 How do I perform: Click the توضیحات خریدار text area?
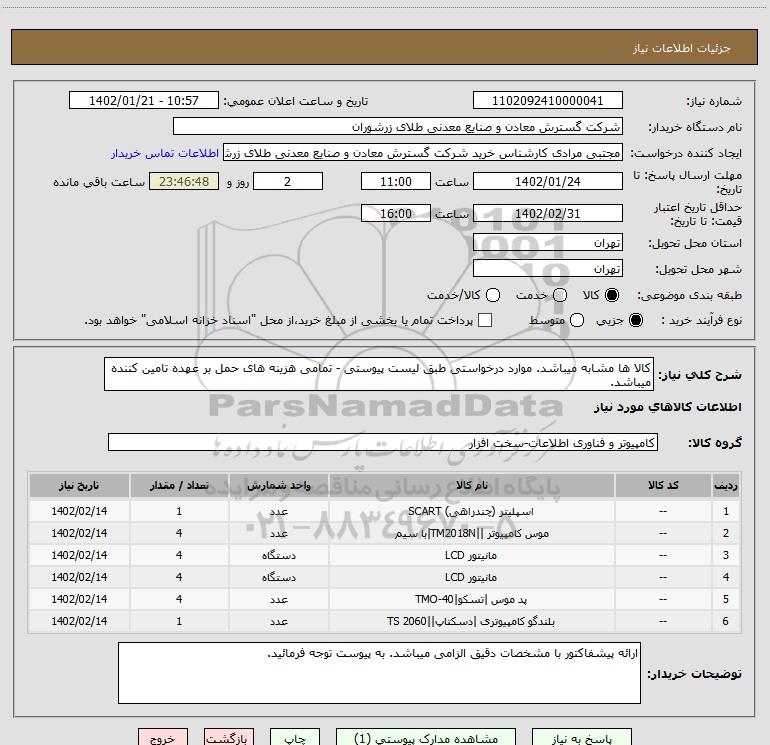click(x=379, y=673)
